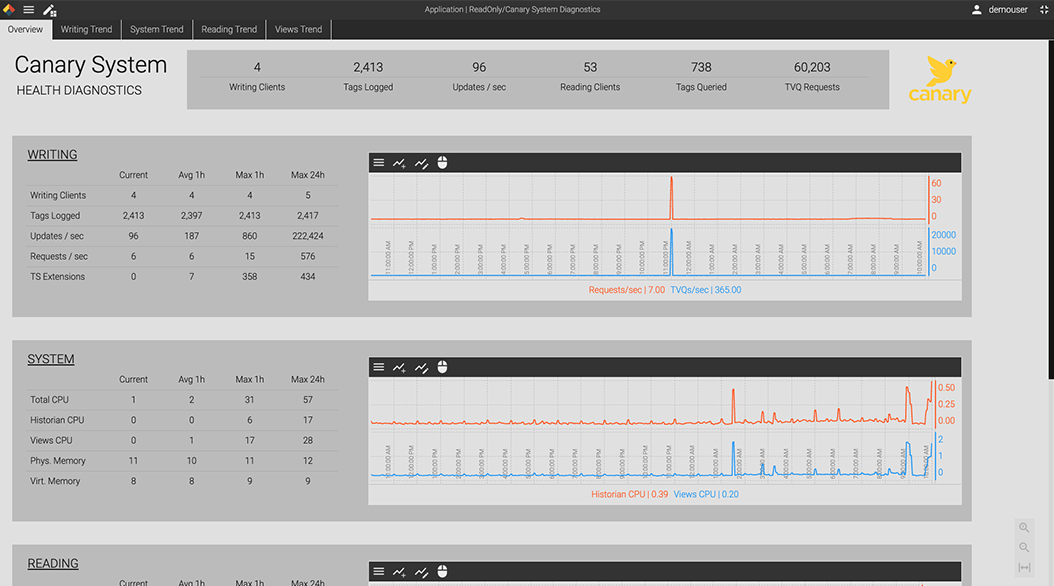Click the fit-to-width icon
This screenshot has height=586, width=1054.
pos(1024,567)
